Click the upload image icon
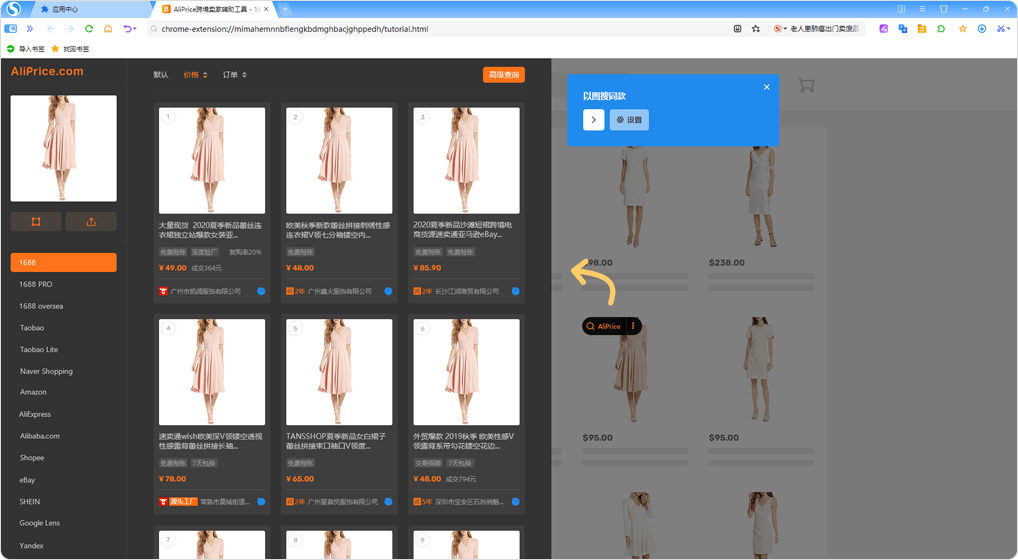This screenshot has height=560, width=1018. (x=91, y=221)
